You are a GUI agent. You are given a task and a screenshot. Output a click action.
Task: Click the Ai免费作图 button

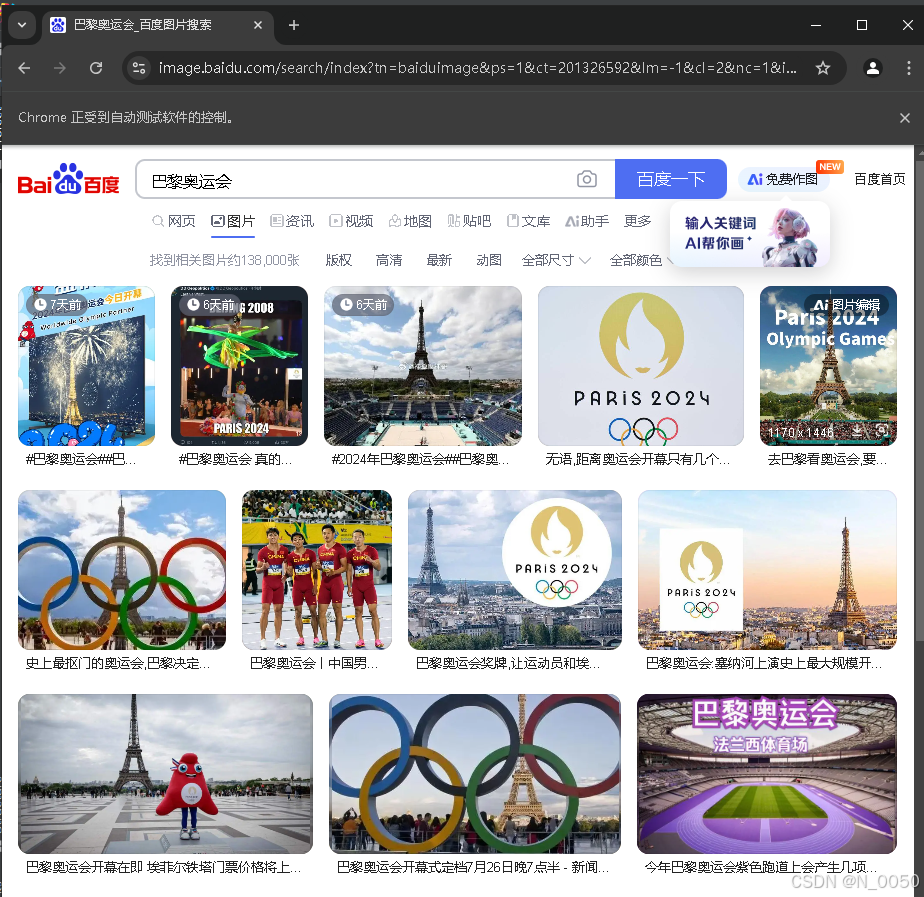coord(784,179)
